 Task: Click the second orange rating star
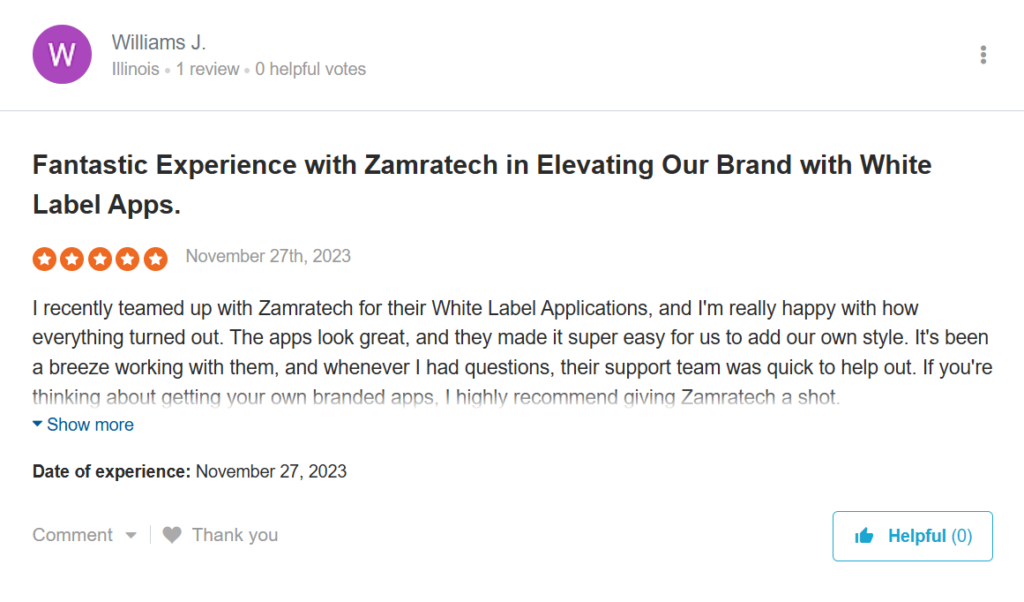tap(72, 259)
